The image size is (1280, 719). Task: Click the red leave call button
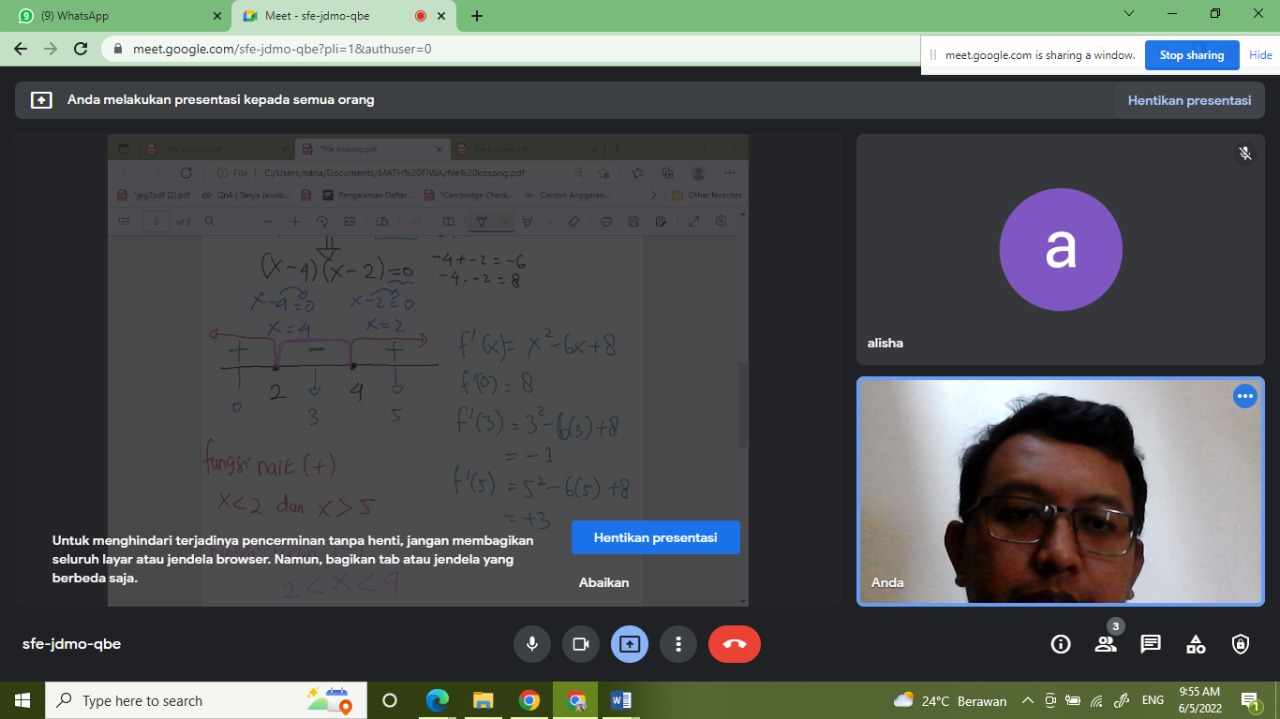click(734, 644)
